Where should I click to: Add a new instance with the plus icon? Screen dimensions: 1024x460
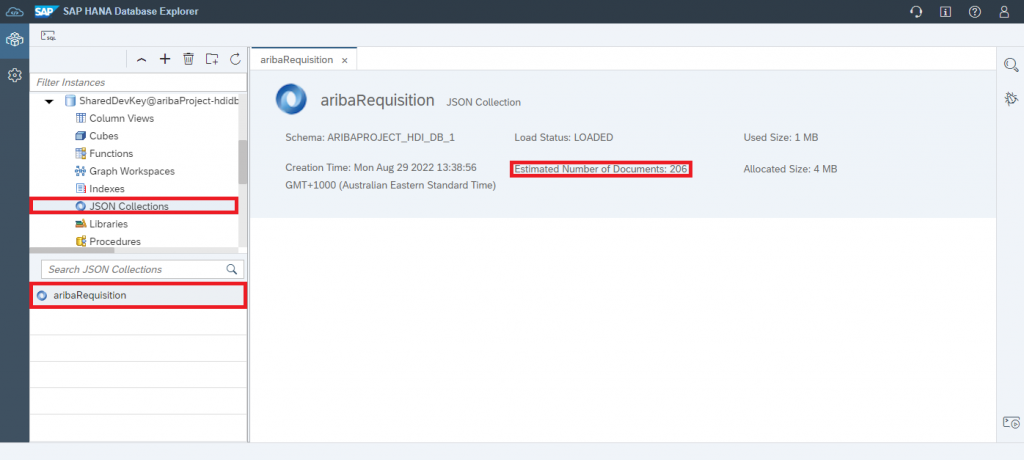(165, 59)
